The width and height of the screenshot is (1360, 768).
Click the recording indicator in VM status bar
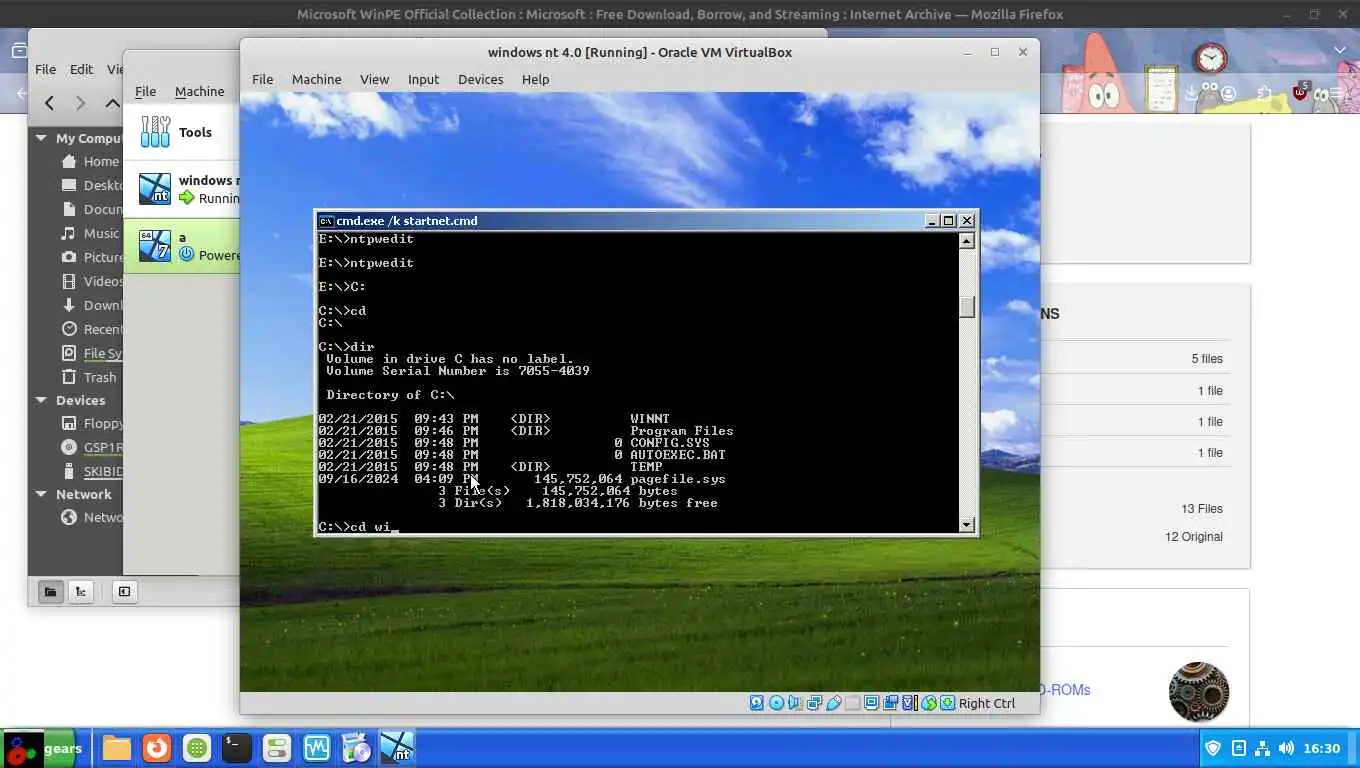[891, 703]
